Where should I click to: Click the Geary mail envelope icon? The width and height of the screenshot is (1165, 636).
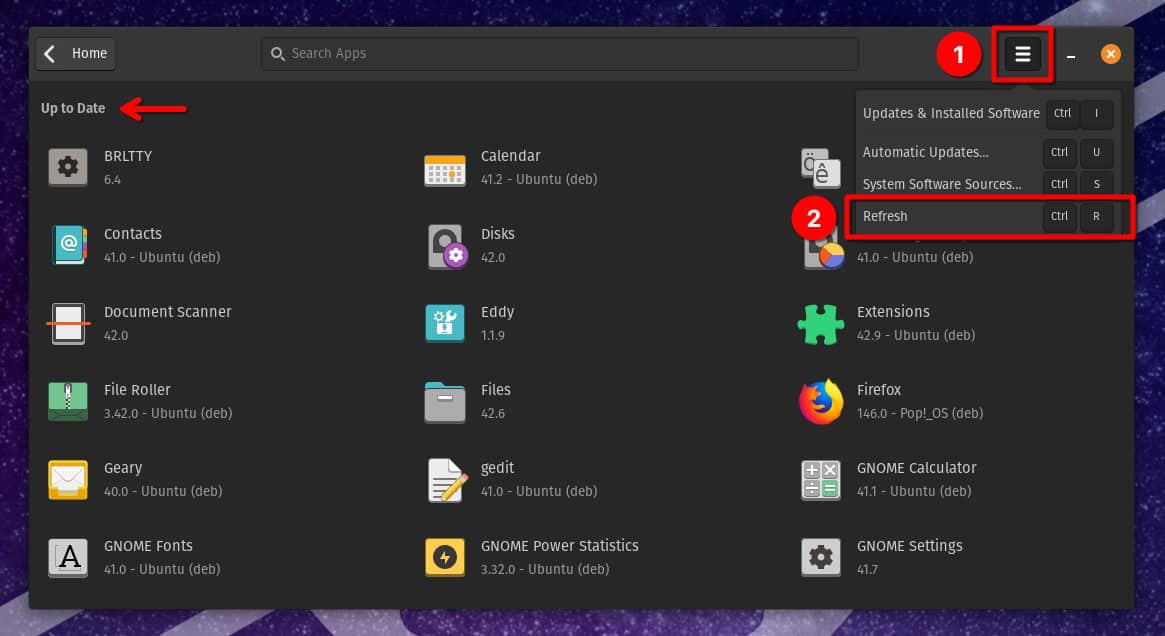coord(68,480)
